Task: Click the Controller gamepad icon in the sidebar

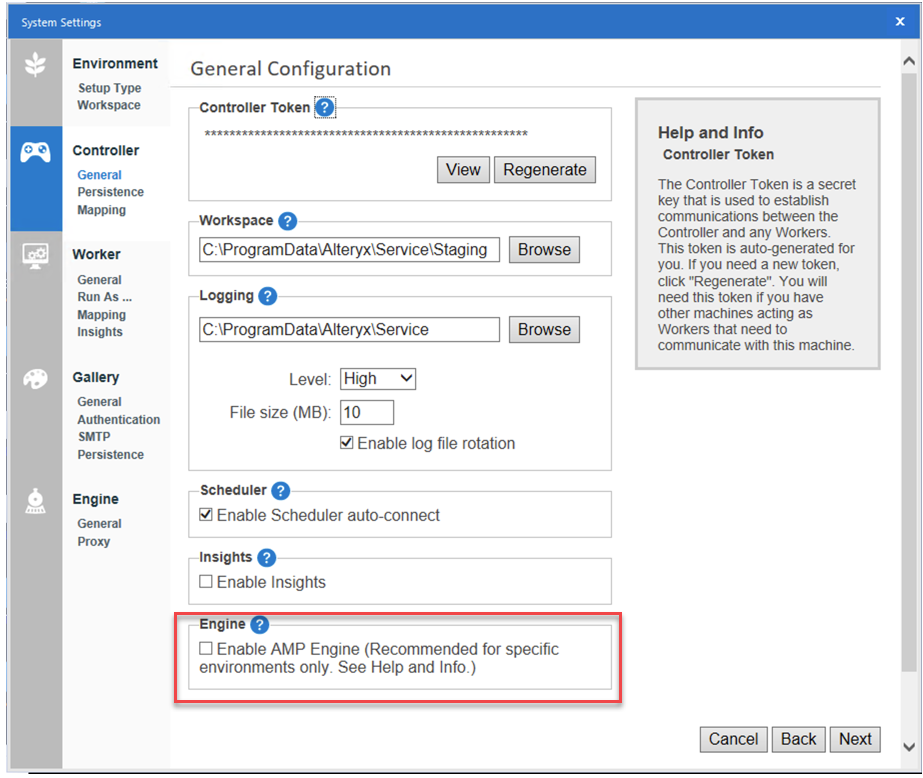Action: [34, 150]
